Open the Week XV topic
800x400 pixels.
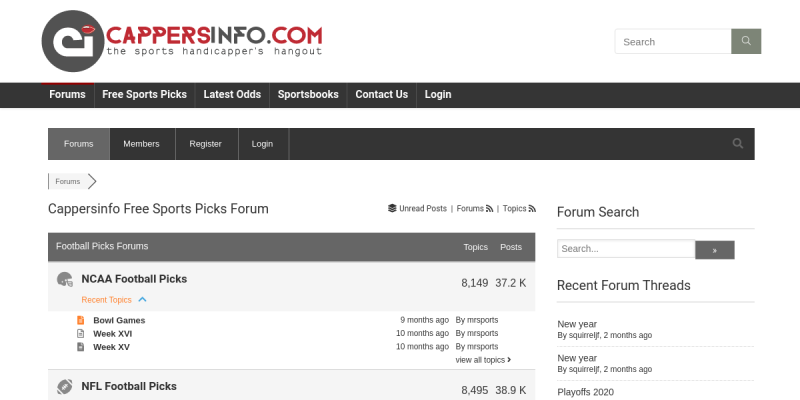coord(111,347)
